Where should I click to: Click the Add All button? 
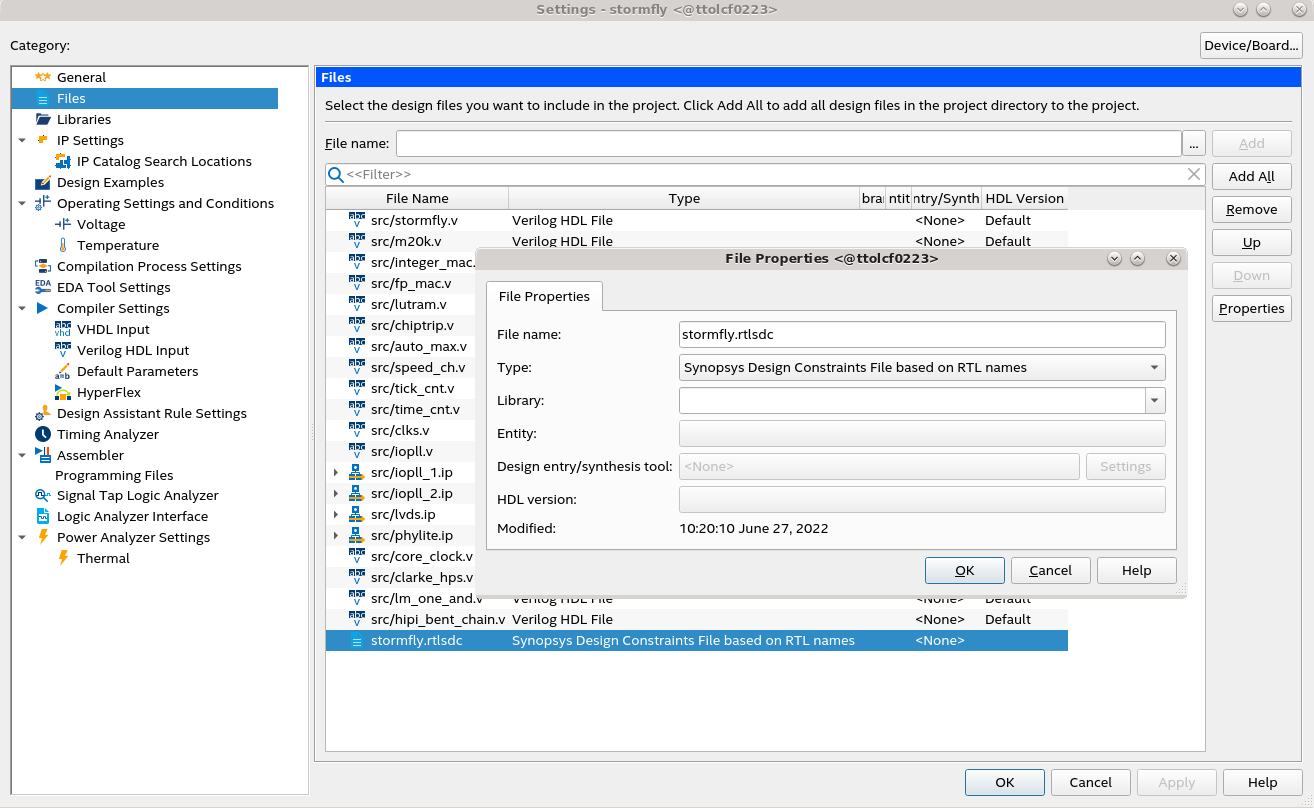click(x=1251, y=176)
